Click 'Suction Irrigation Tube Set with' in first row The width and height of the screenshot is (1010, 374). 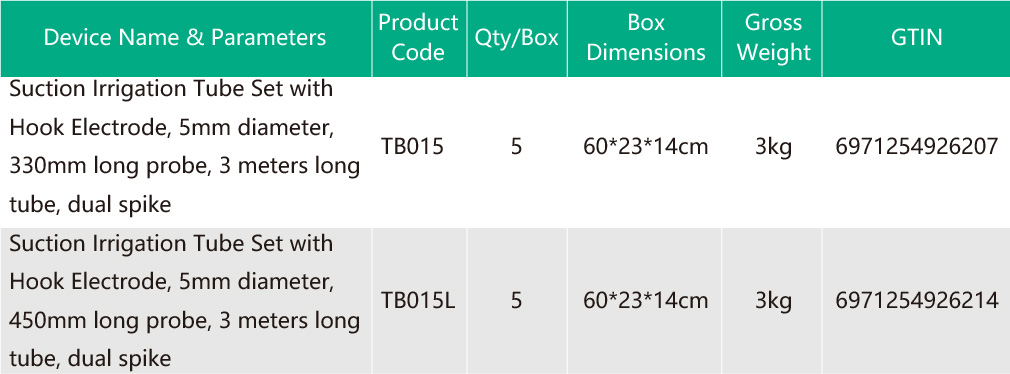(171, 89)
